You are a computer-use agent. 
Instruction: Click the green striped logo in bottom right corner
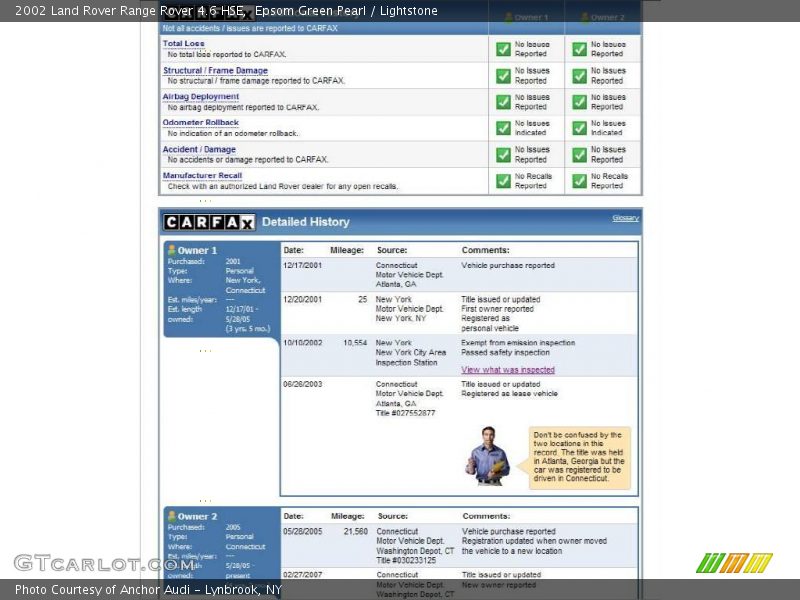733,562
